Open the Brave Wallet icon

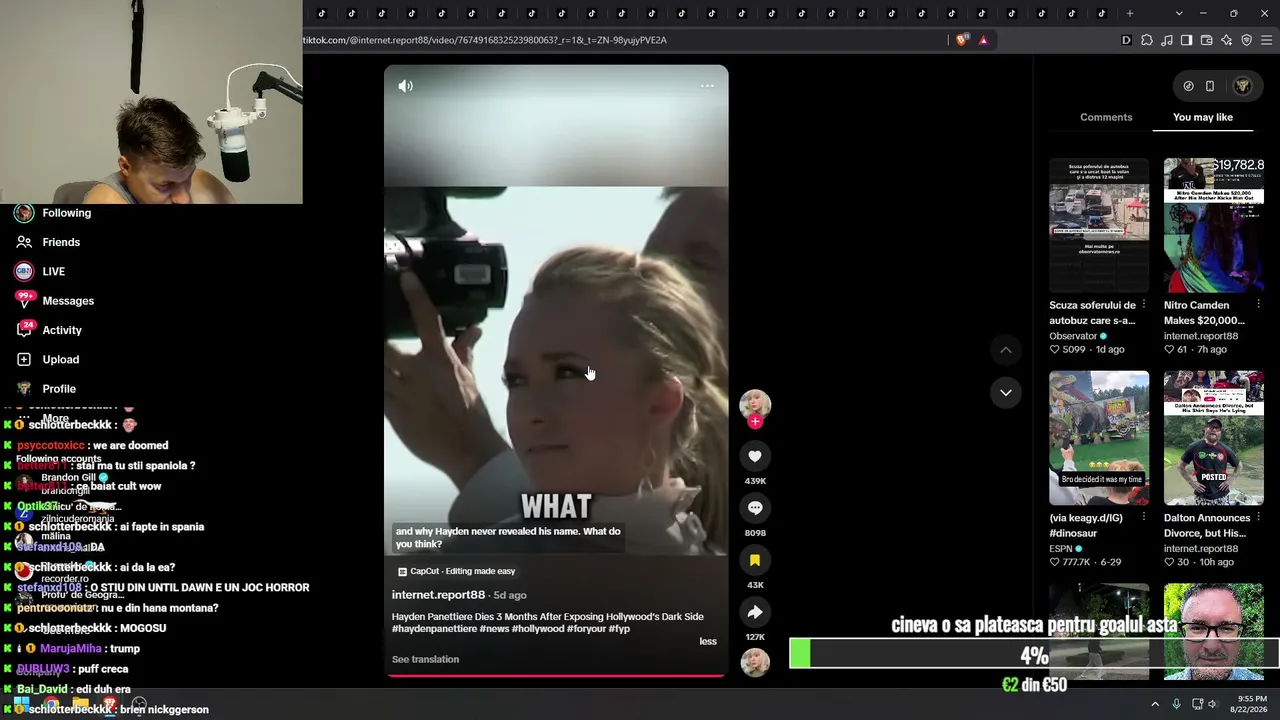point(1206,40)
